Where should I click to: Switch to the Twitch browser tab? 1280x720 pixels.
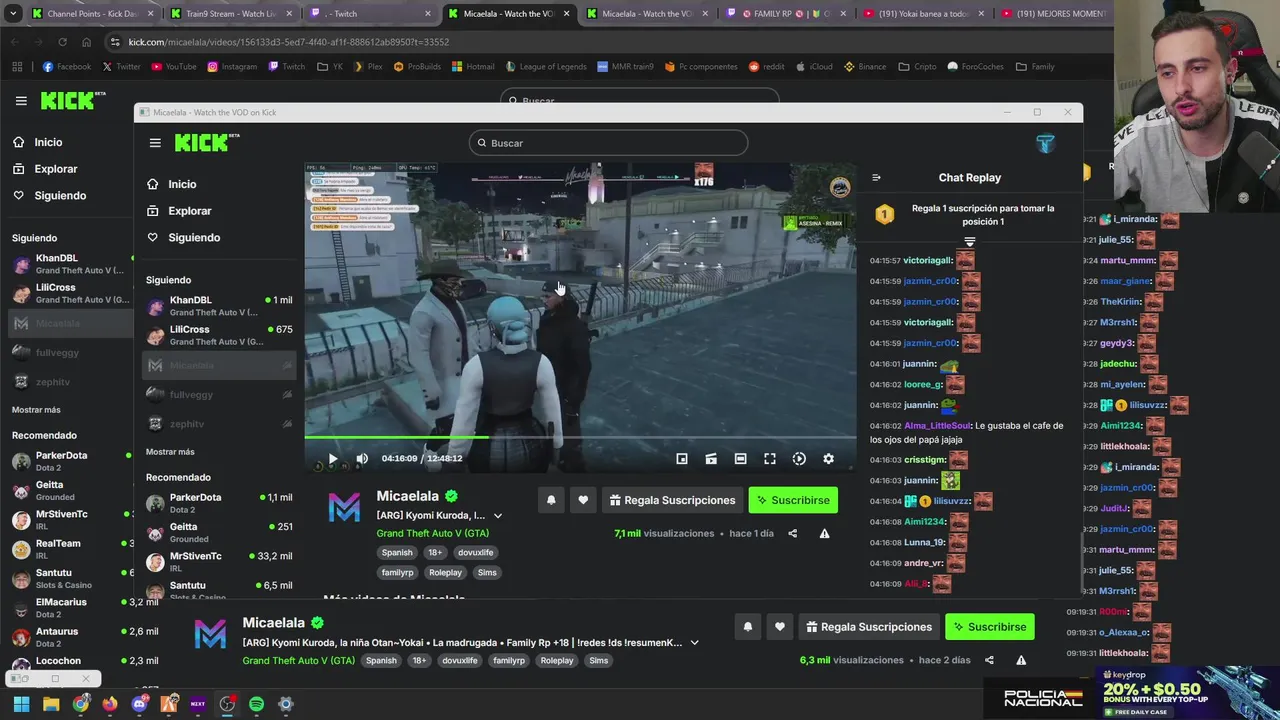tap(369, 14)
